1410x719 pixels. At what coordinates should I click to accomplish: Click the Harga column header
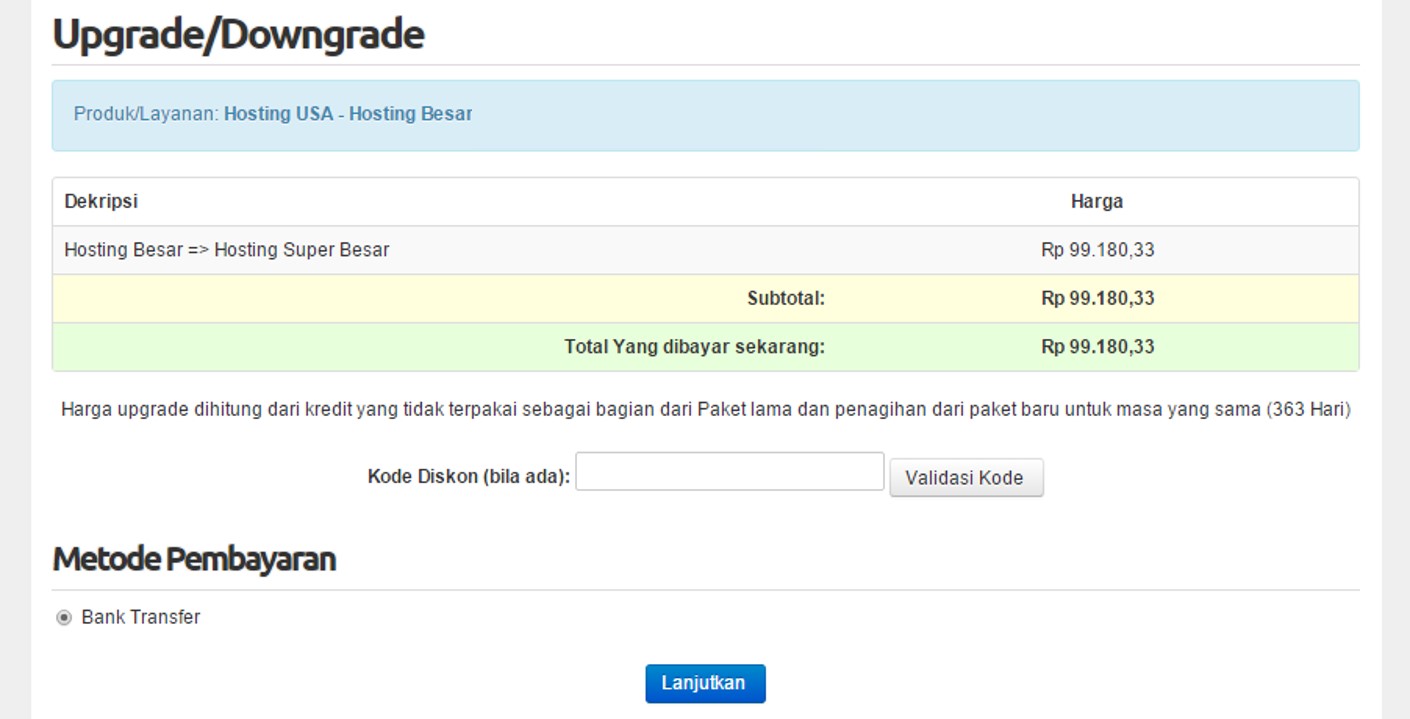tap(1097, 201)
